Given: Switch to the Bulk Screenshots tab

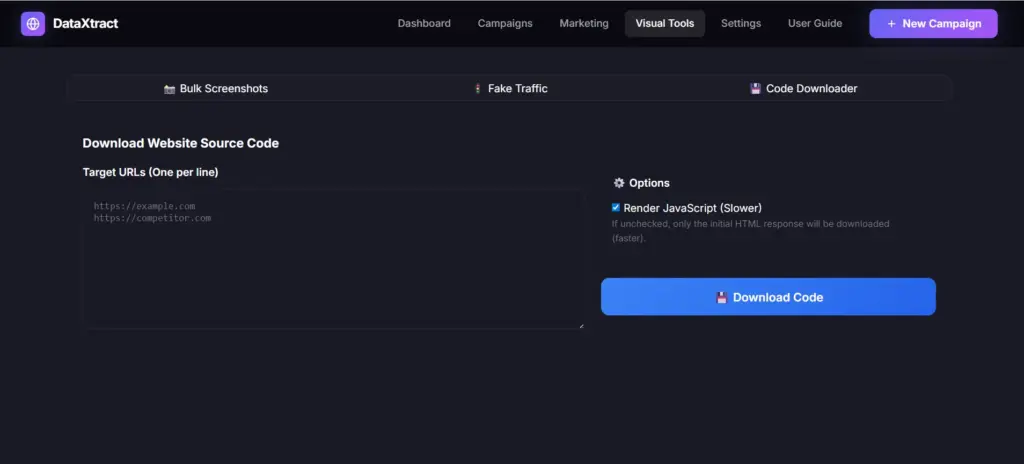Looking at the screenshot, I should (216, 88).
